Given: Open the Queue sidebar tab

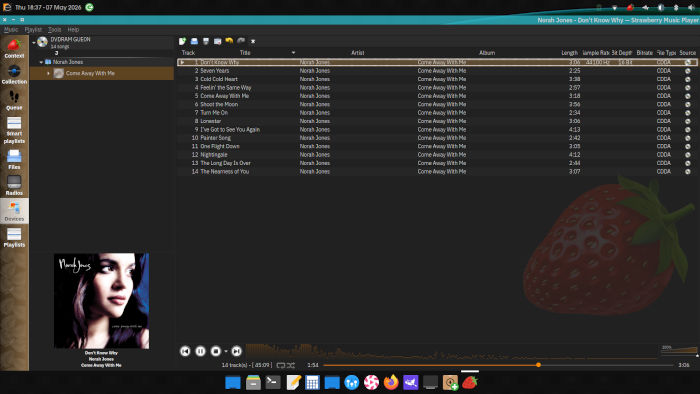Looking at the screenshot, I should [14, 100].
